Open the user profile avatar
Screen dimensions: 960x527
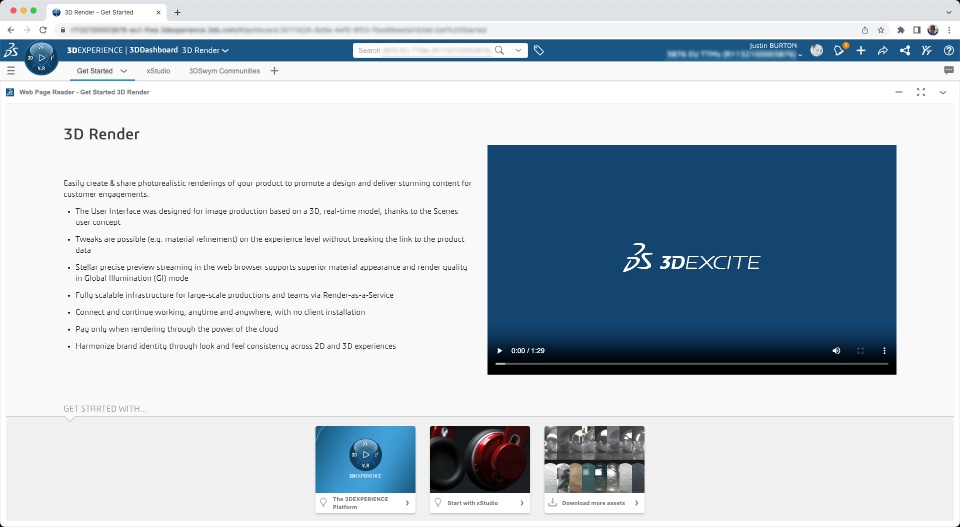pos(817,51)
